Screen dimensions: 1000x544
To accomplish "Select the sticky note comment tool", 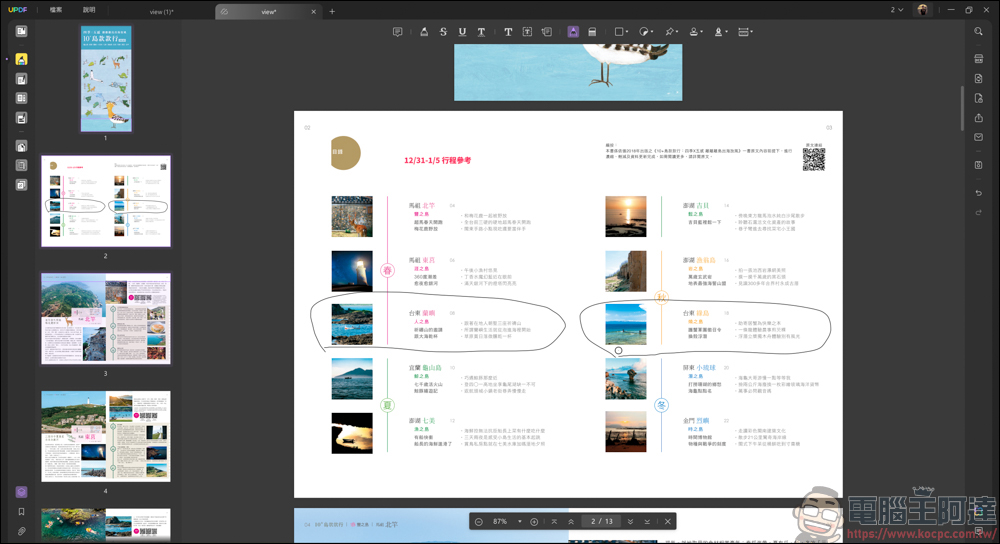I will click(x=397, y=32).
